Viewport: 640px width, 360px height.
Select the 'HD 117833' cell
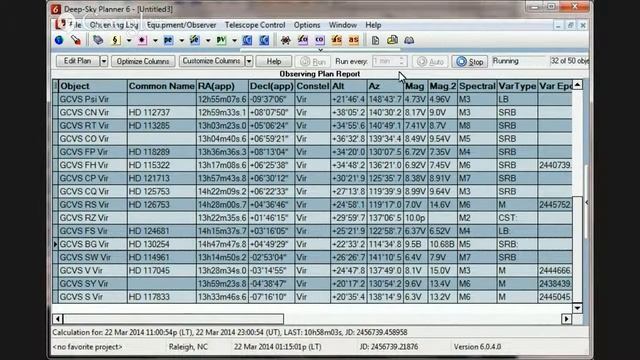(x=162, y=297)
